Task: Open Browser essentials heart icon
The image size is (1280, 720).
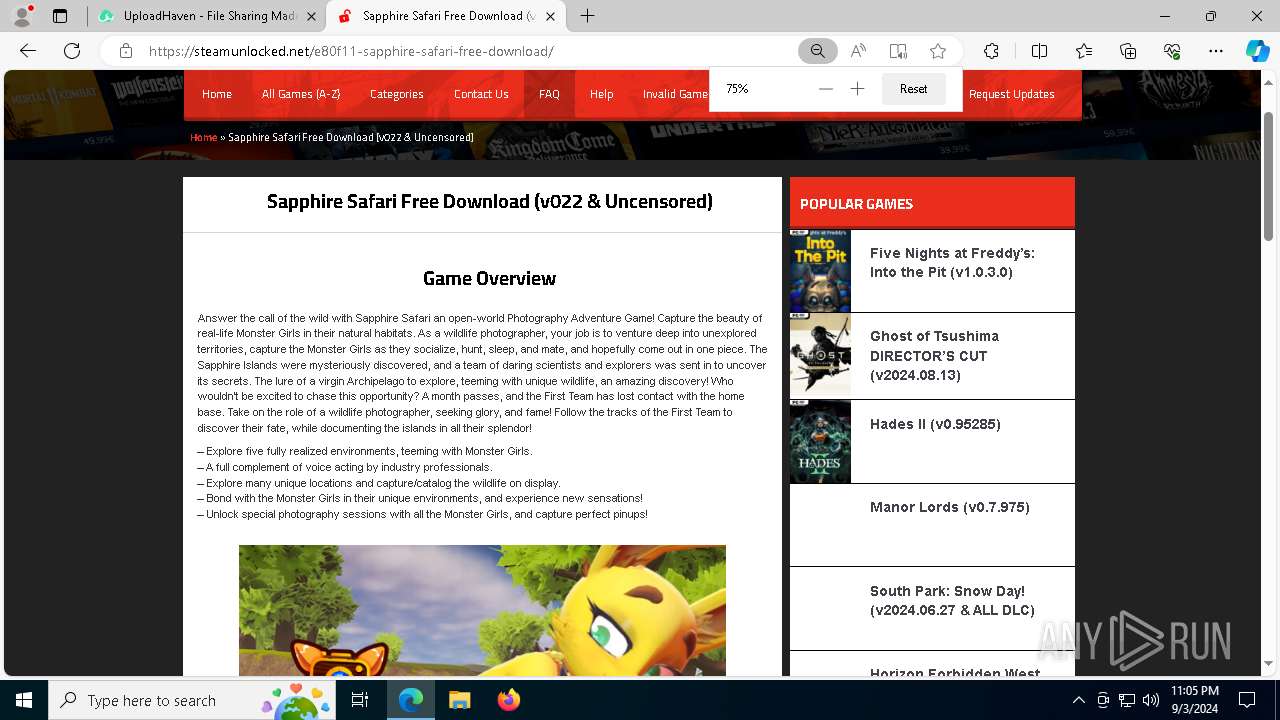Action: (1172, 51)
